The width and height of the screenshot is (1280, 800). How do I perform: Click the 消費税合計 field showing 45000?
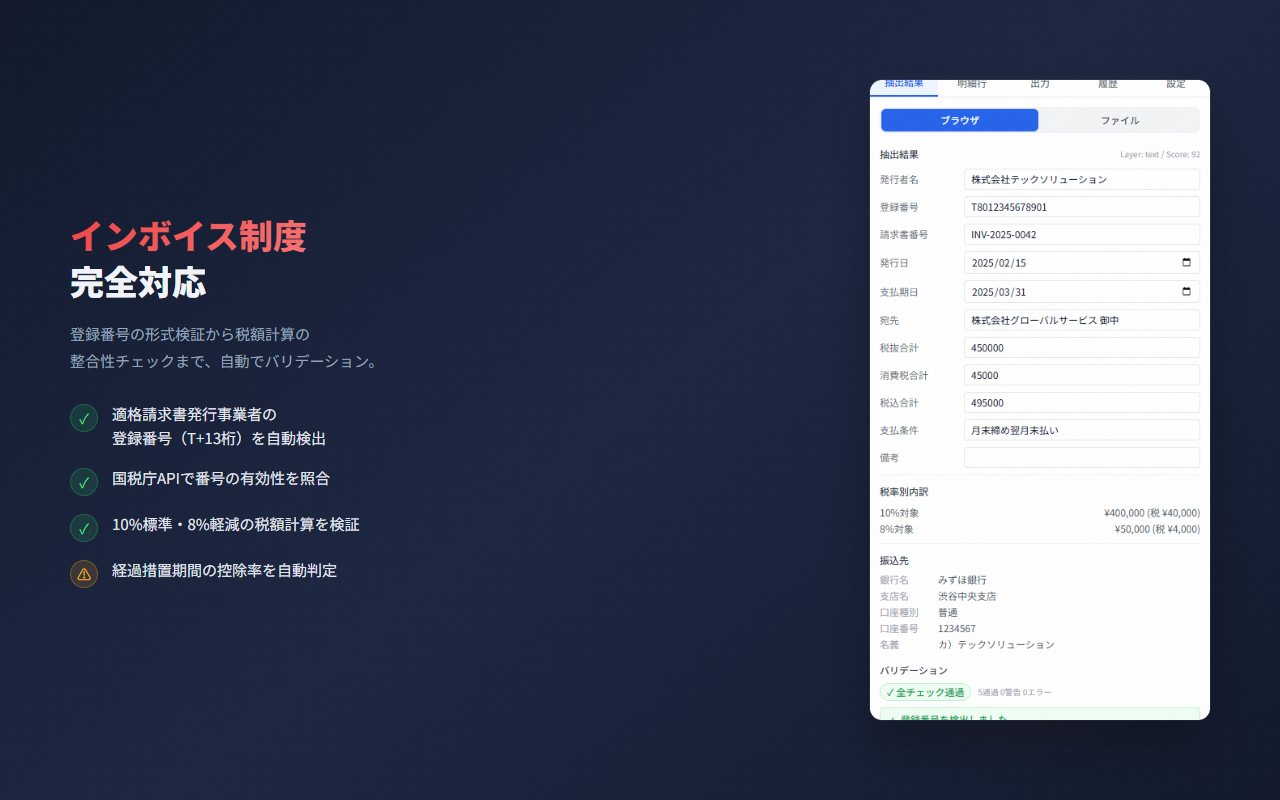[1082, 375]
